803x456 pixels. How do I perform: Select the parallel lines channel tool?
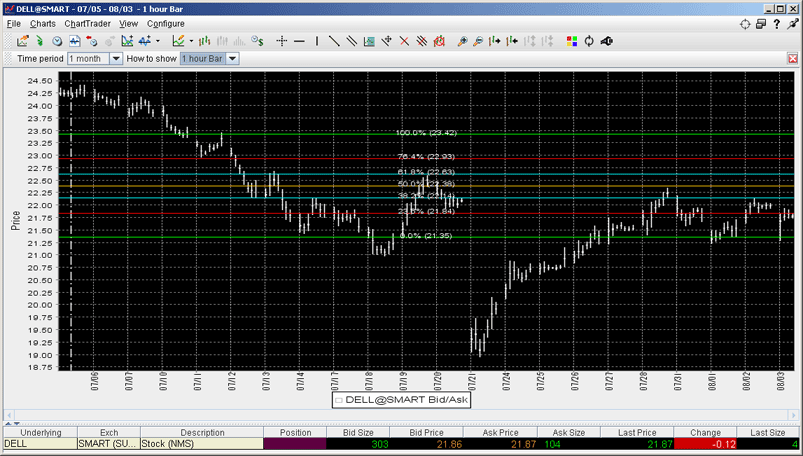[351, 41]
